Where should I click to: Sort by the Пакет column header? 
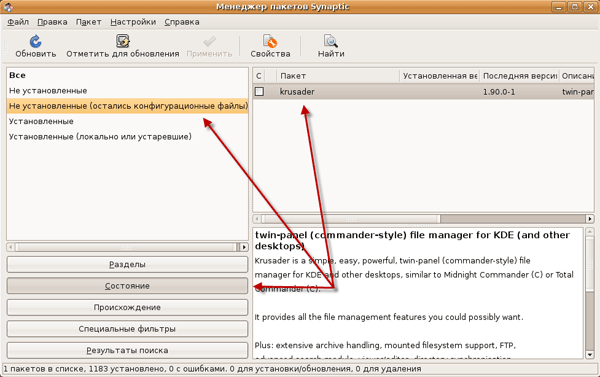coord(338,76)
